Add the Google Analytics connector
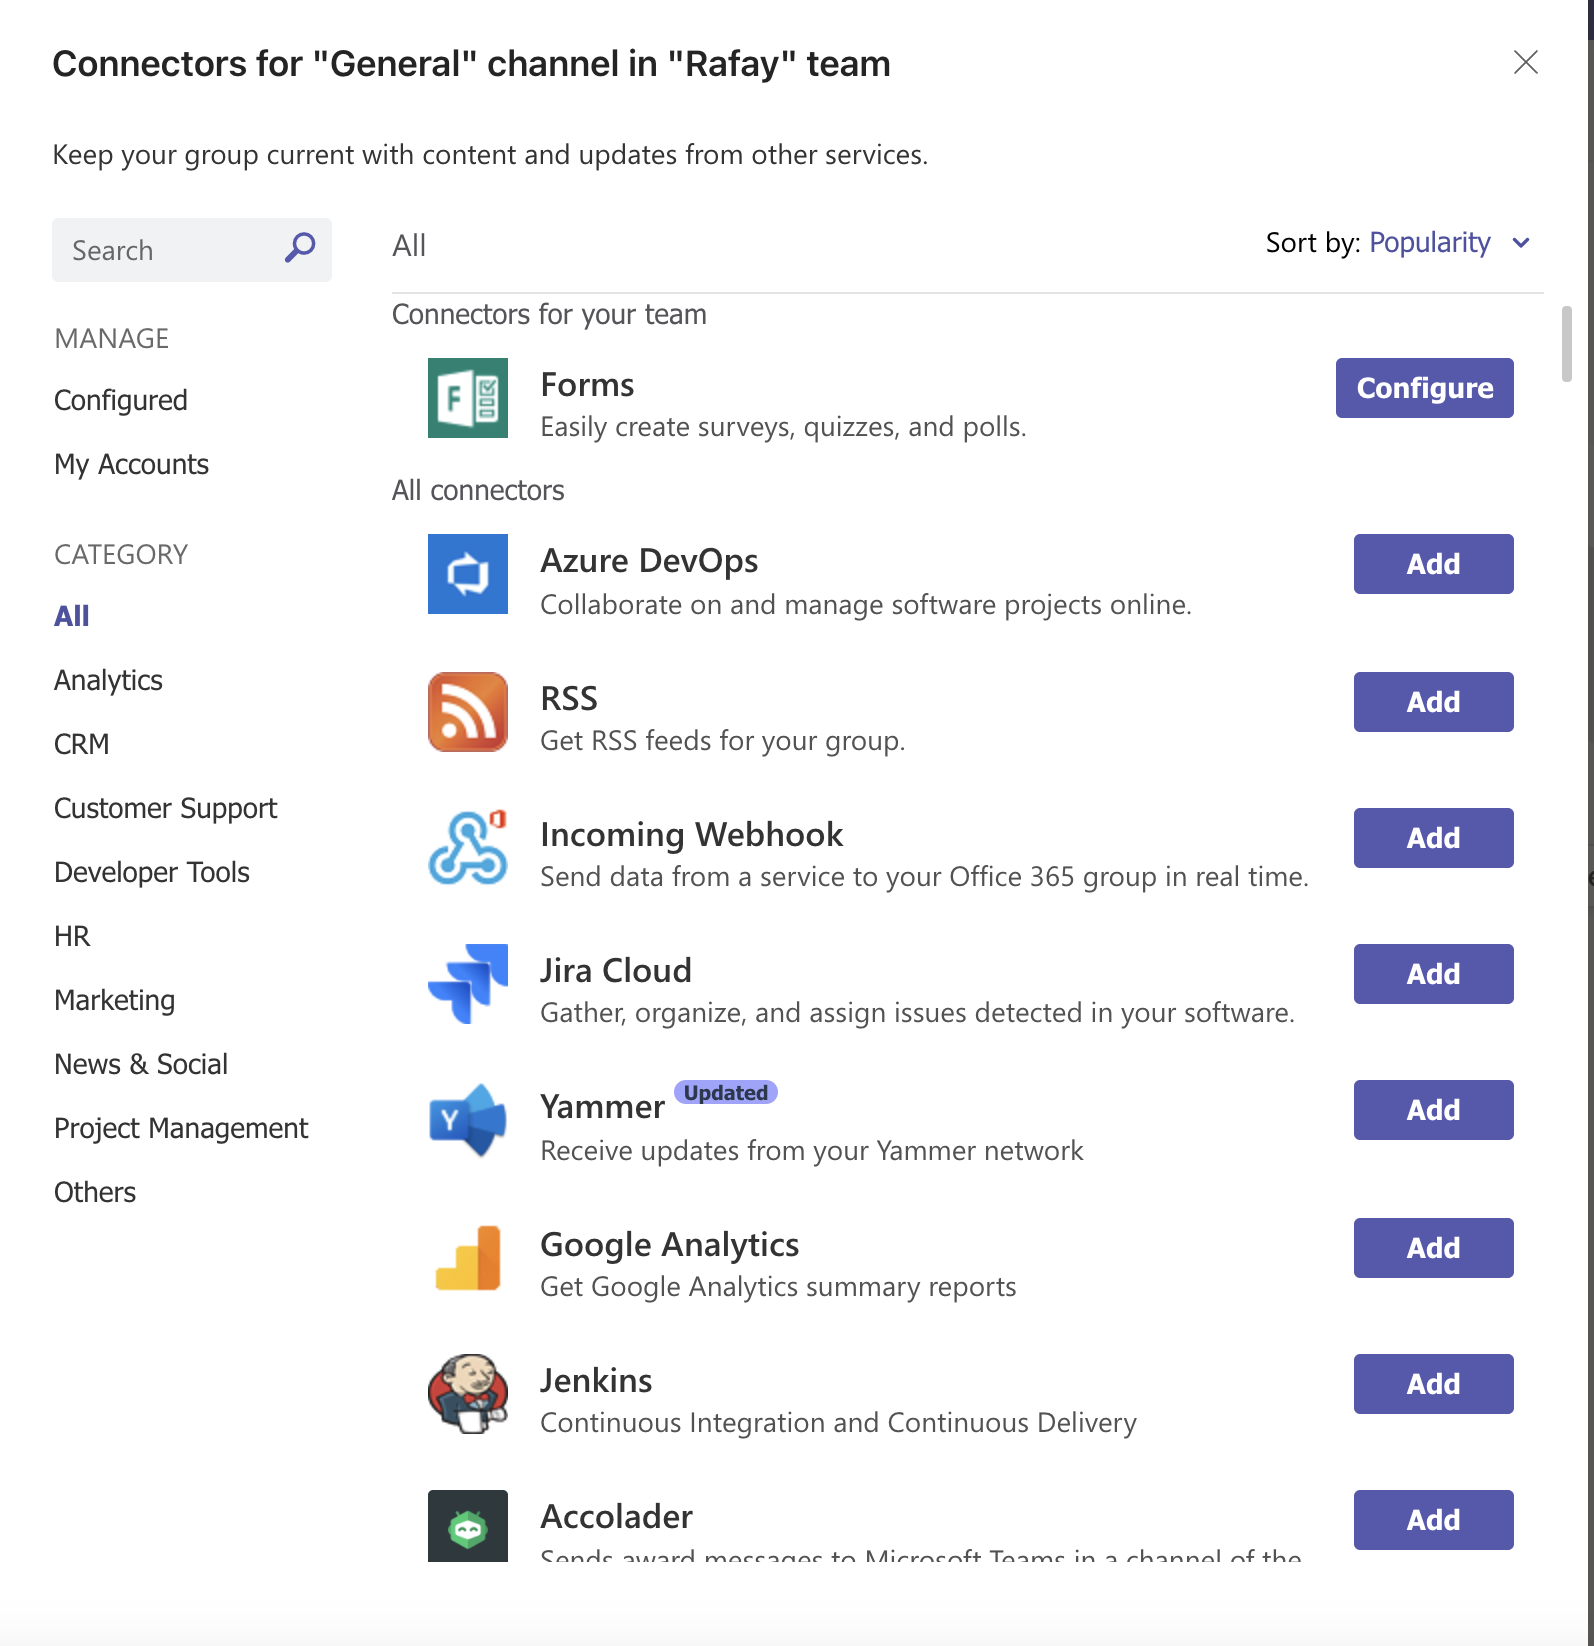Screen dimensions: 1594x1646 (x=1433, y=1248)
